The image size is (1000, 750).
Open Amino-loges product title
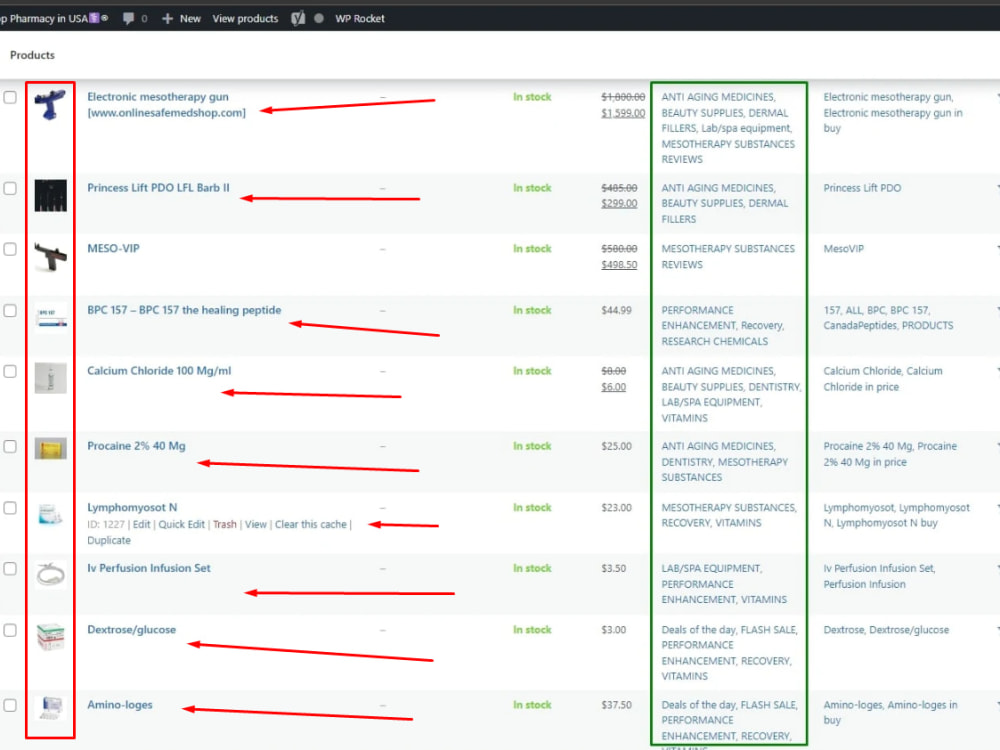click(120, 705)
